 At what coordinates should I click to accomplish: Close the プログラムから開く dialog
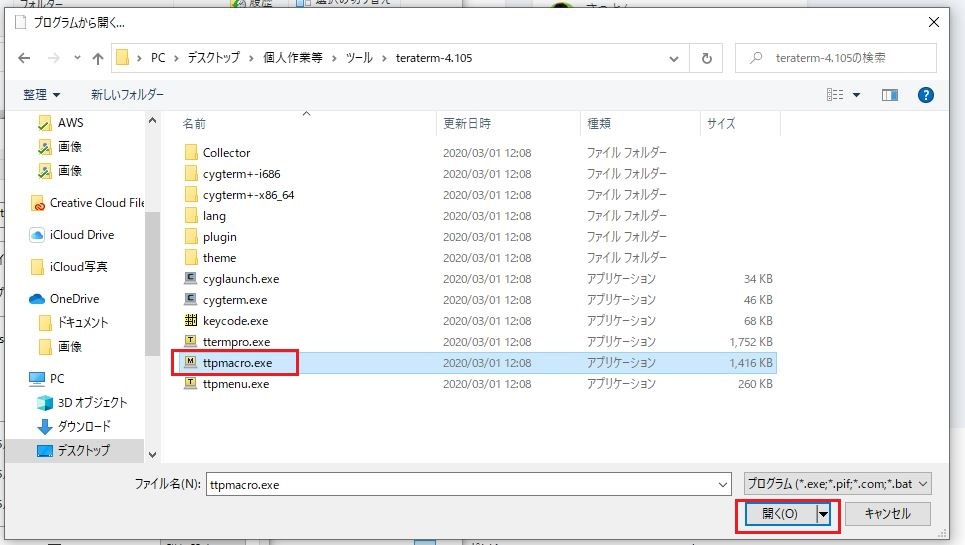[933, 23]
